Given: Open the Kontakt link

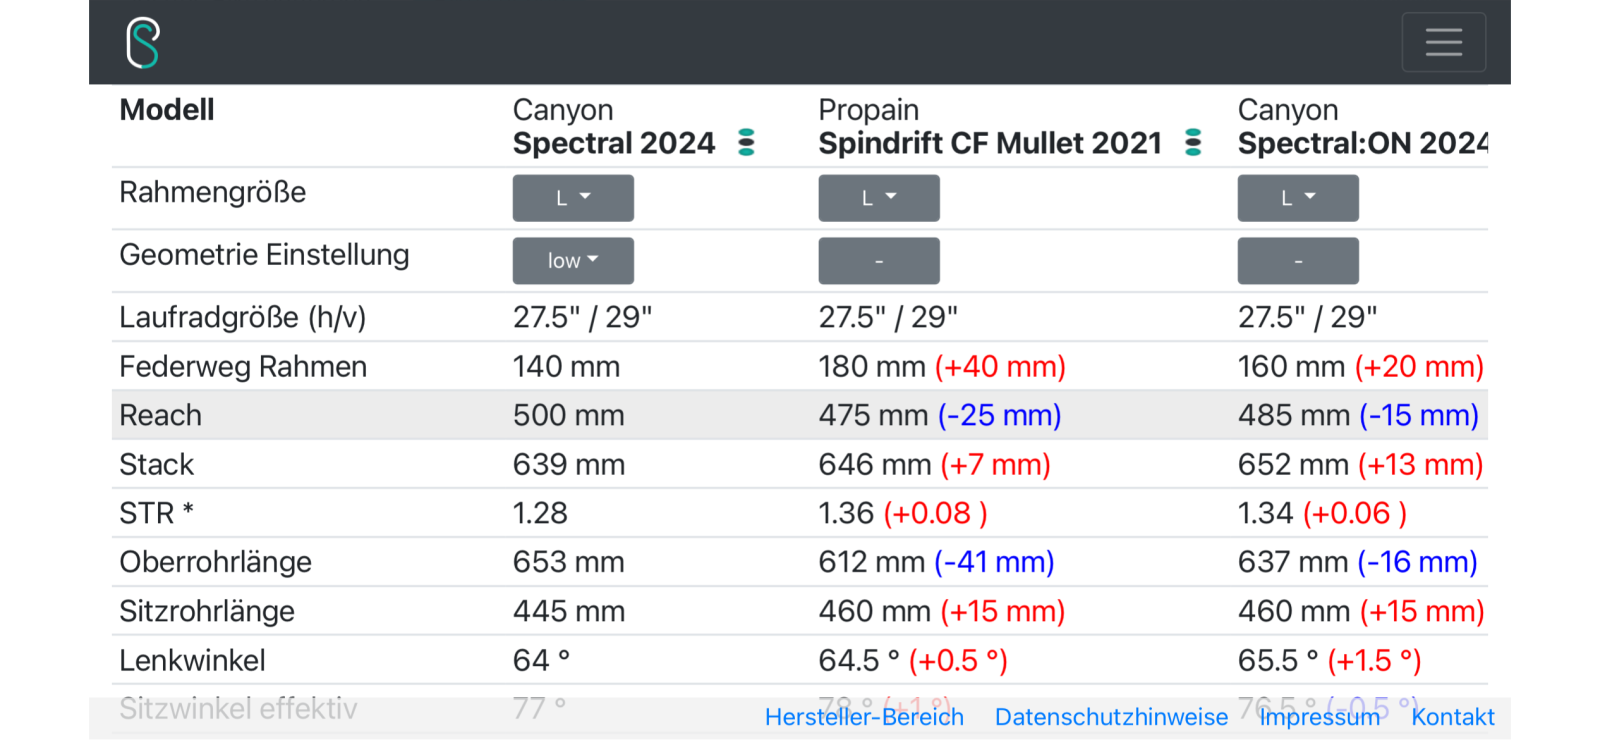Looking at the screenshot, I should pos(1453,717).
